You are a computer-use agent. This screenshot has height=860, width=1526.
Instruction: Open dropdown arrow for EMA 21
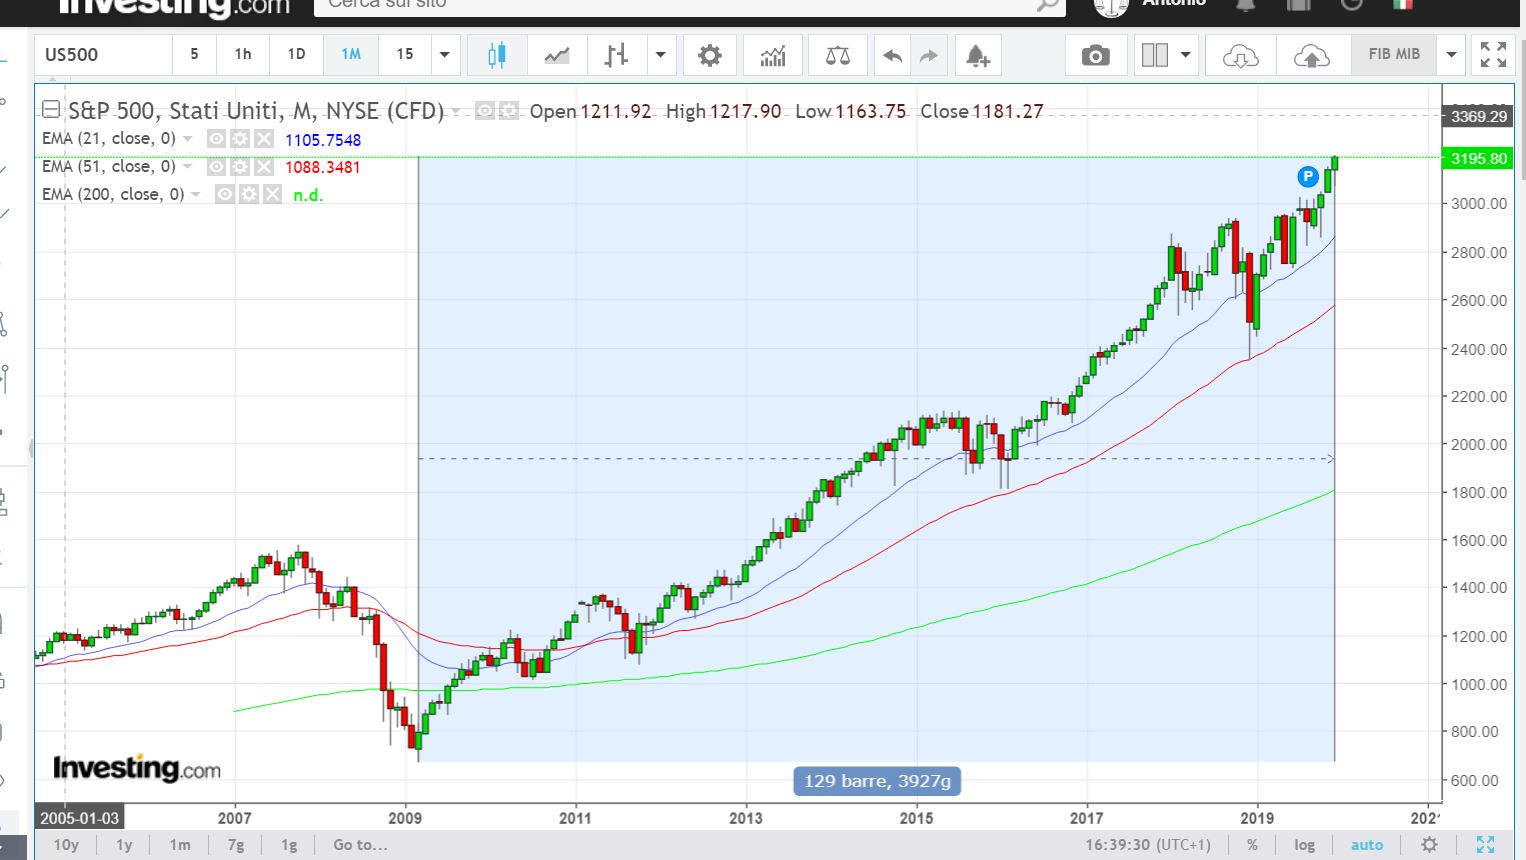pyautogui.click(x=188, y=139)
